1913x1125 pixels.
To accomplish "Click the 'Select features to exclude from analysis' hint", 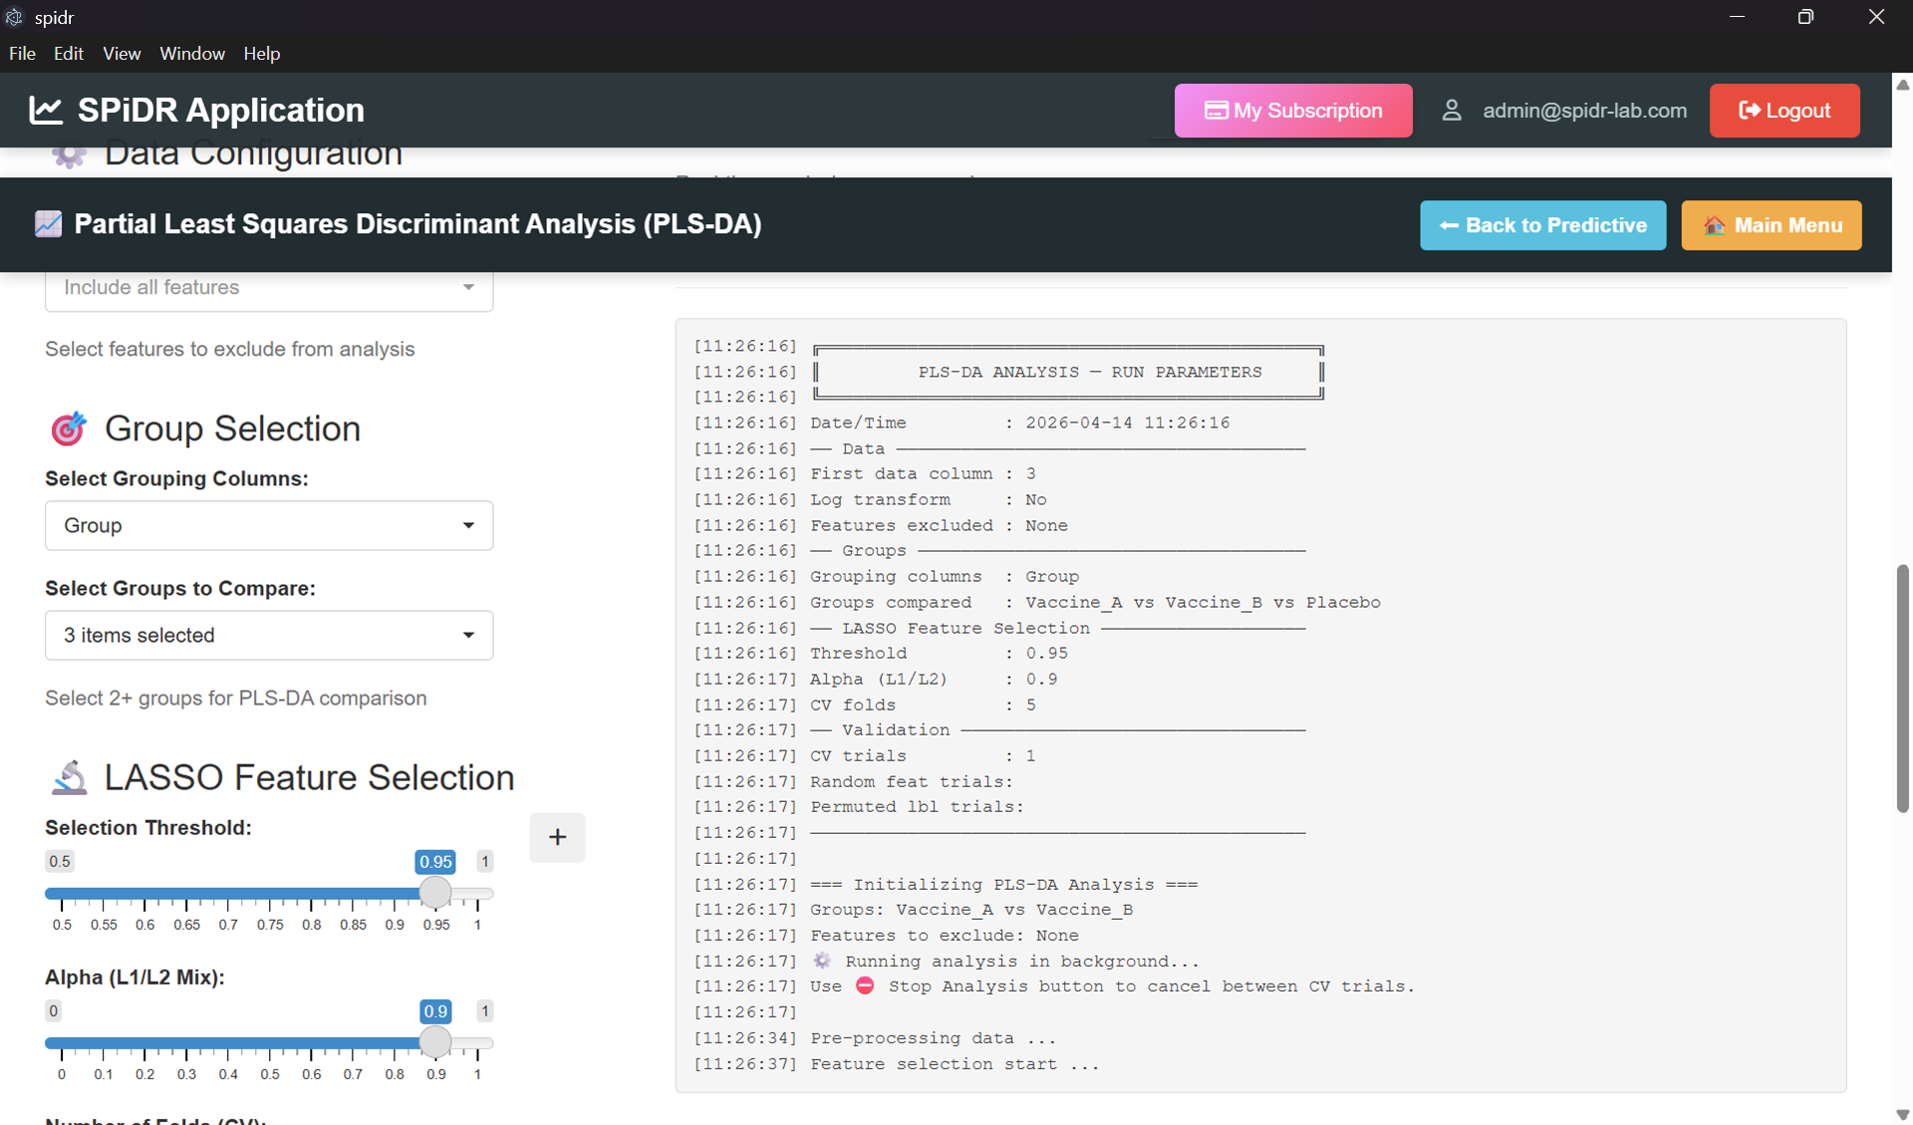I will coord(230,349).
